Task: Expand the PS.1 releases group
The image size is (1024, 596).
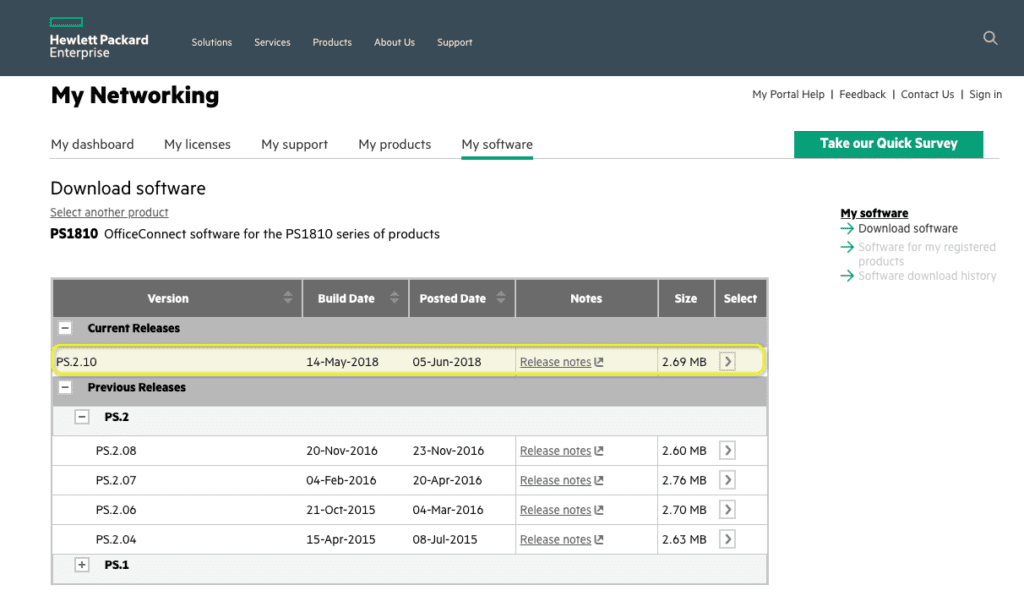Action: (x=82, y=565)
